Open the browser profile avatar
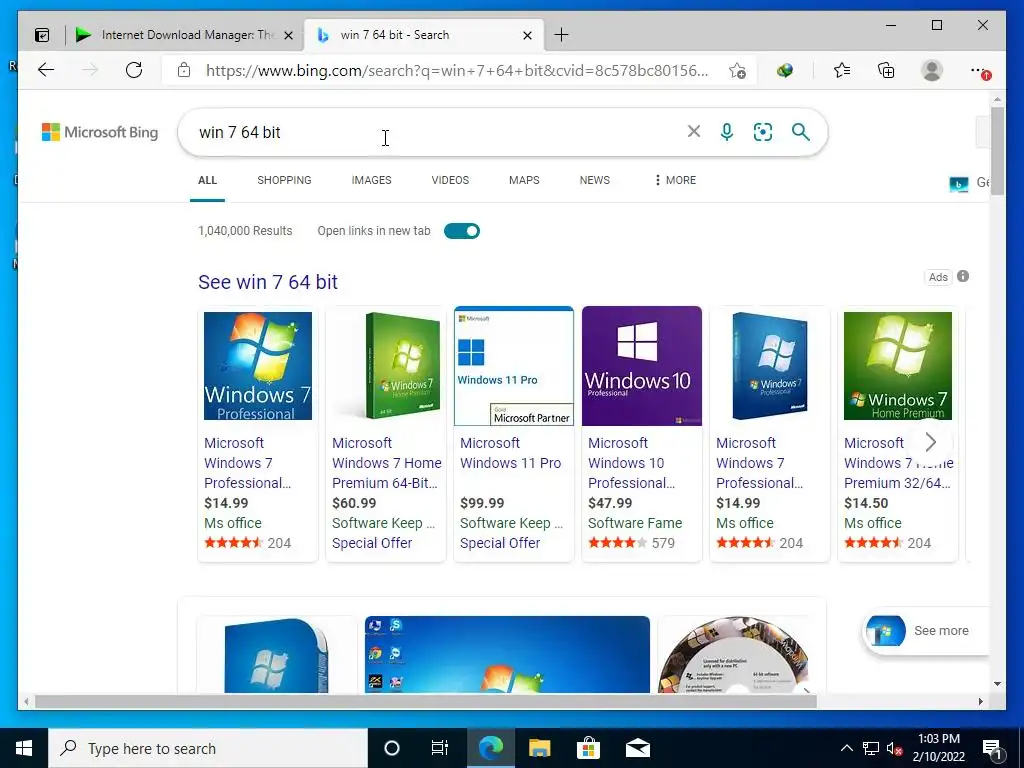Viewport: 1024px width, 768px height. pyautogui.click(x=932, y=70)
